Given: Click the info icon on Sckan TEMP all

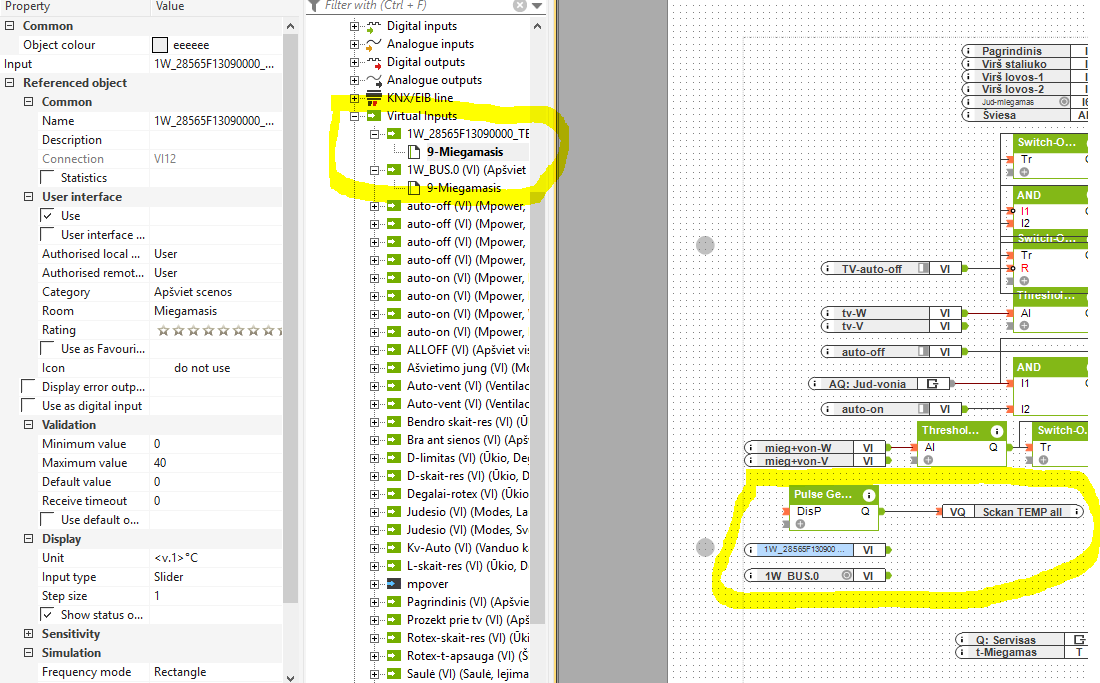Looking at the screenshot, I should pos(1076,512).
